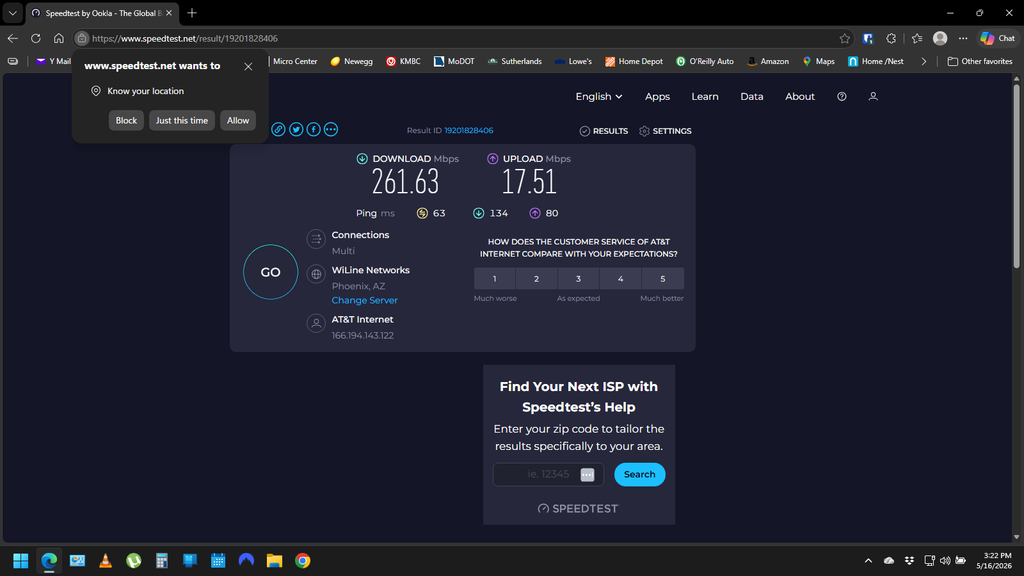Open Windows Start menu

coord(21,560)
